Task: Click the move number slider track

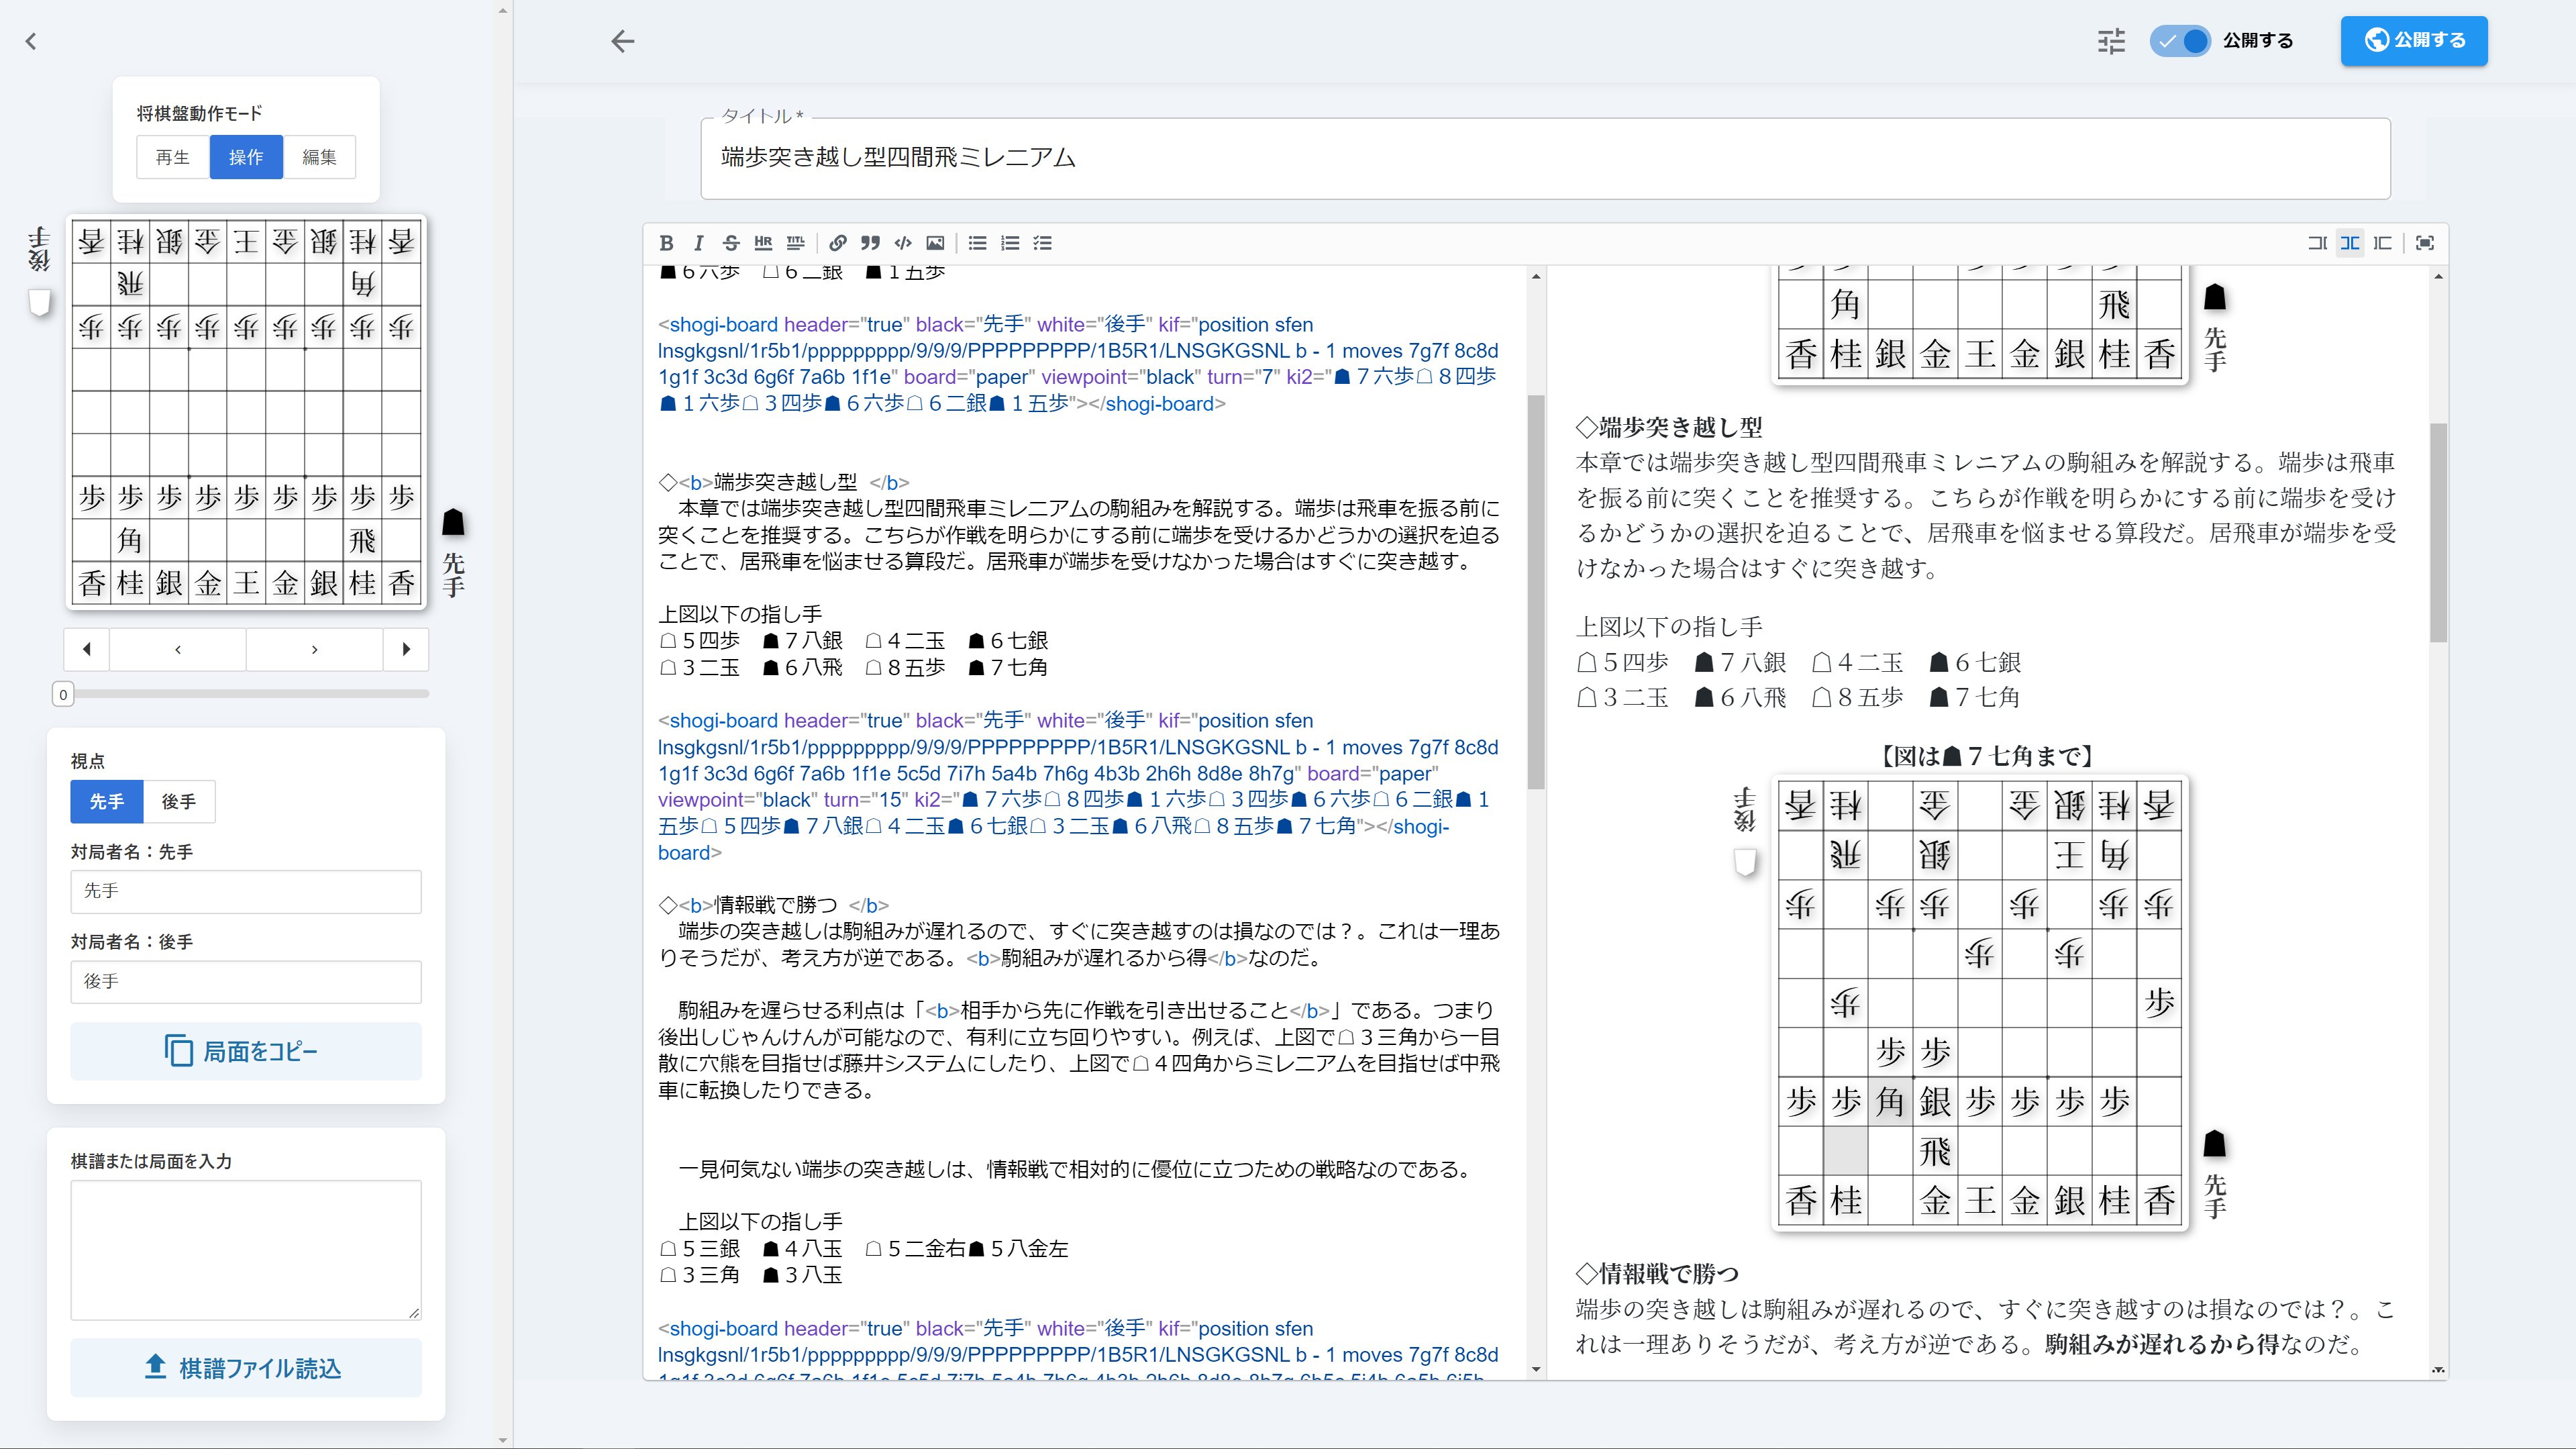Action: coord(246,693)
